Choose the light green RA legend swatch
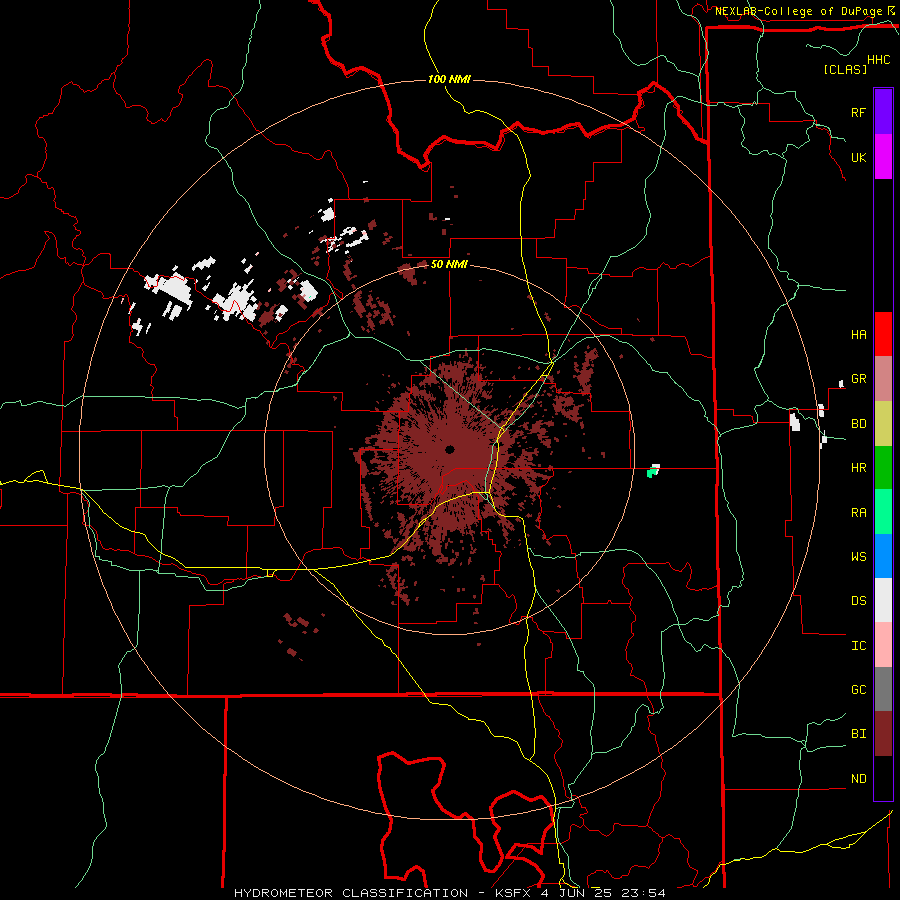 pos(883,512)
